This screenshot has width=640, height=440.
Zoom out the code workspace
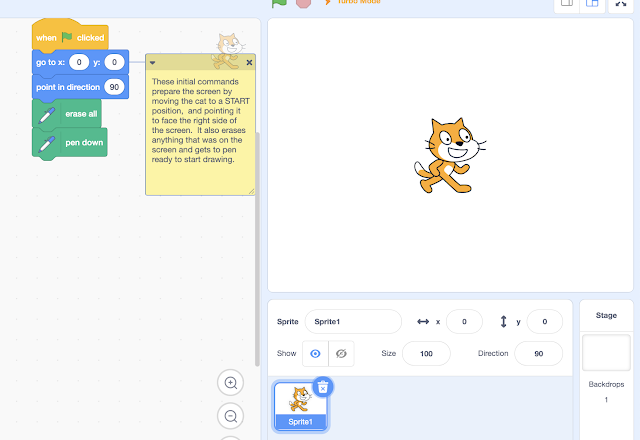coord(231,416)
